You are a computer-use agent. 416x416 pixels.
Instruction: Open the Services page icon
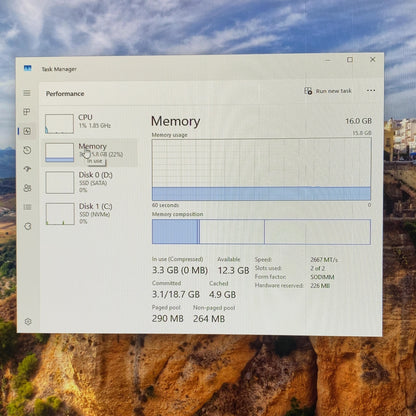(x=28, y=226)
